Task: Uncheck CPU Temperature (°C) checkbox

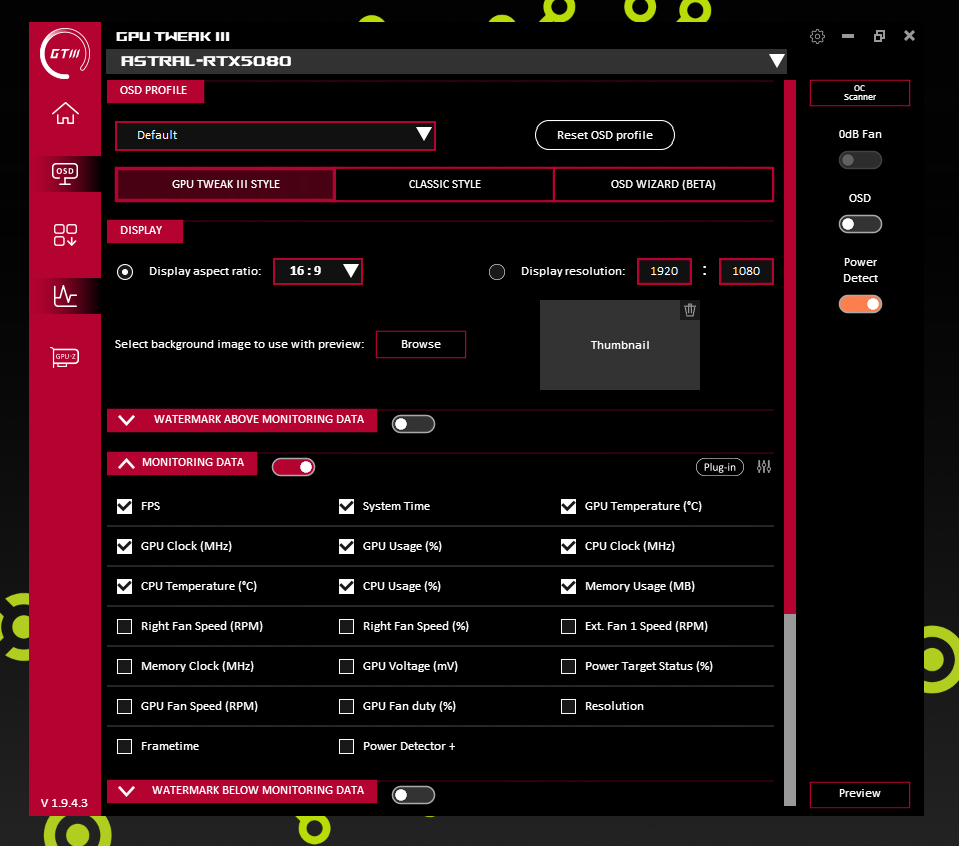Action: 125,587
